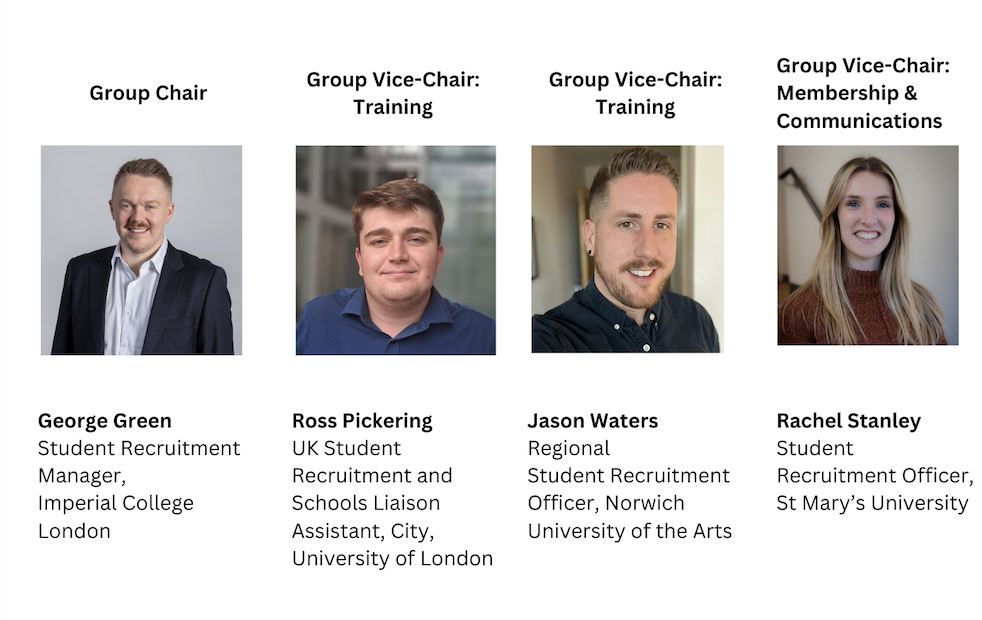Select the name 'Rachel Stanley'

pyautogui.click(x=849, y=421)
